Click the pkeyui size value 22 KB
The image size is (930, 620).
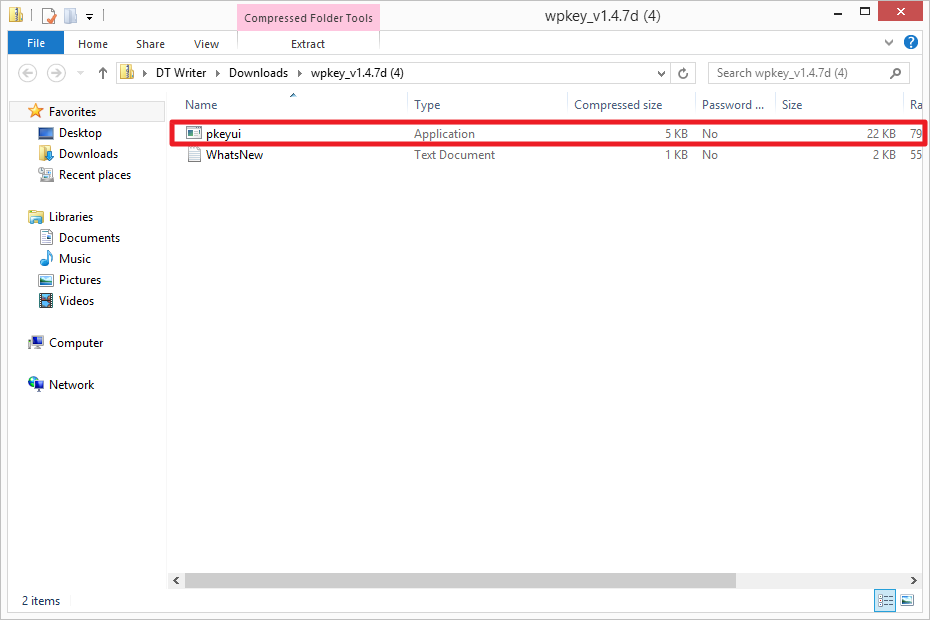click(x=881, y=134)
